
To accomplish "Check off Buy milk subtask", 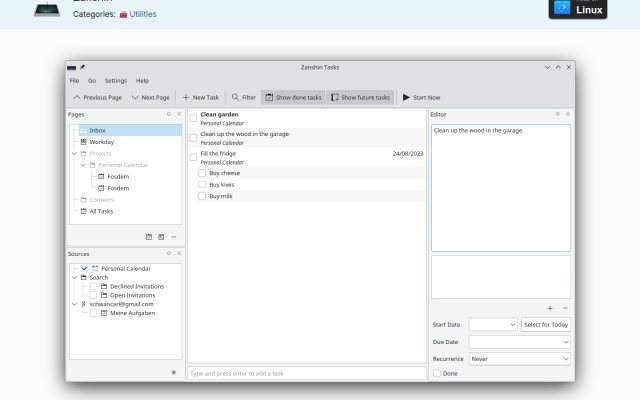I will [202, 196].
